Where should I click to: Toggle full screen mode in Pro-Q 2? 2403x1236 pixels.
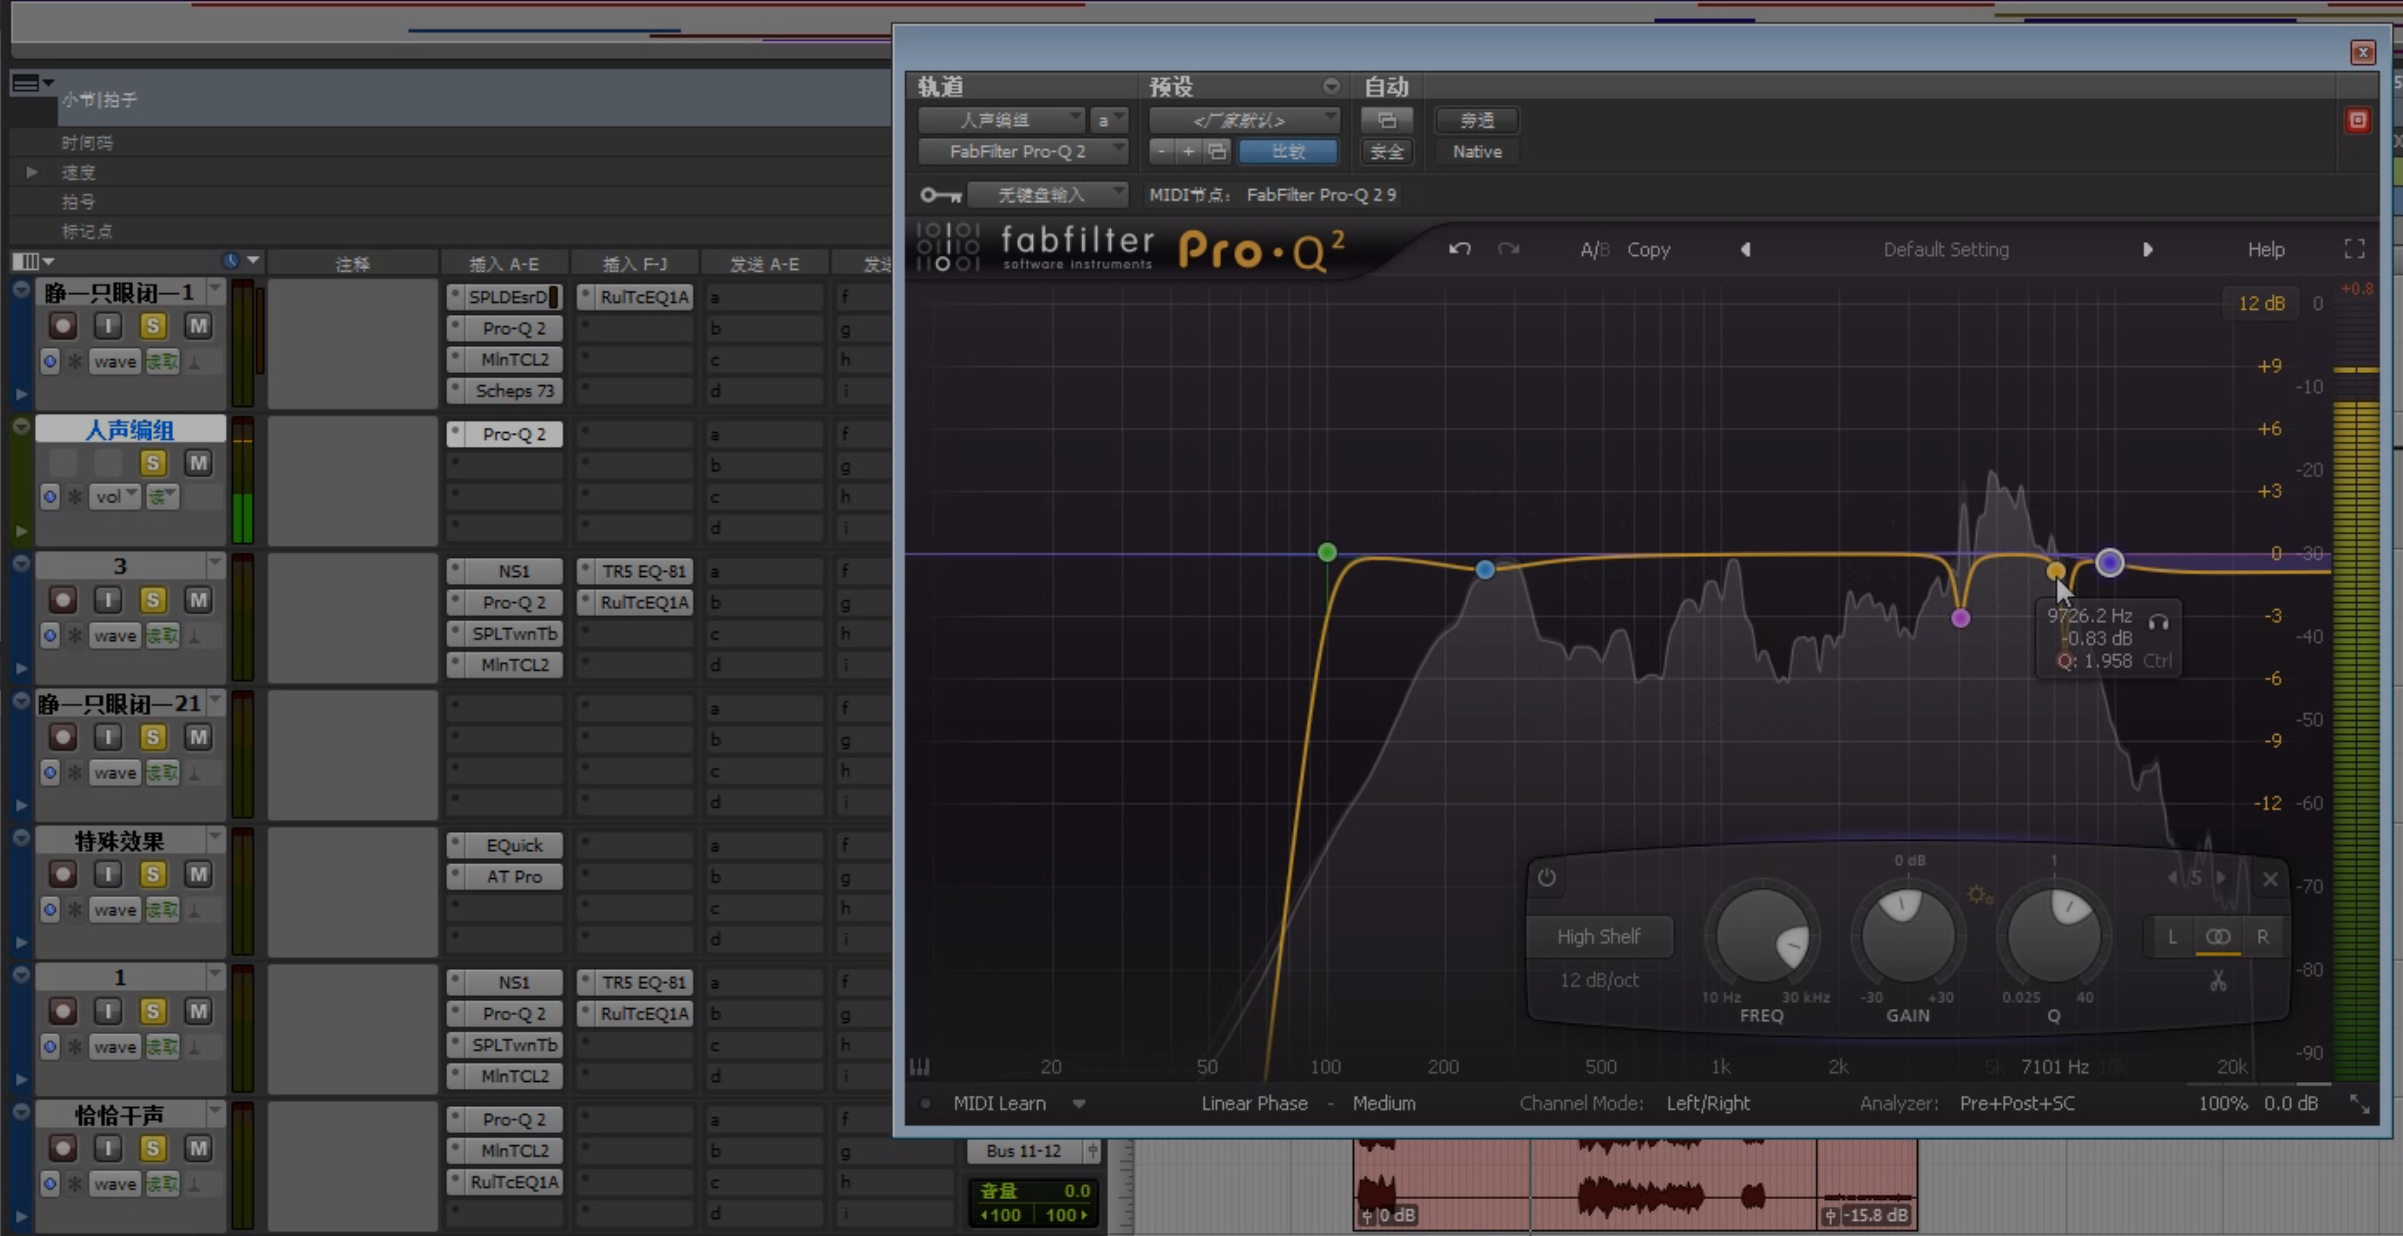point(2354,249)
